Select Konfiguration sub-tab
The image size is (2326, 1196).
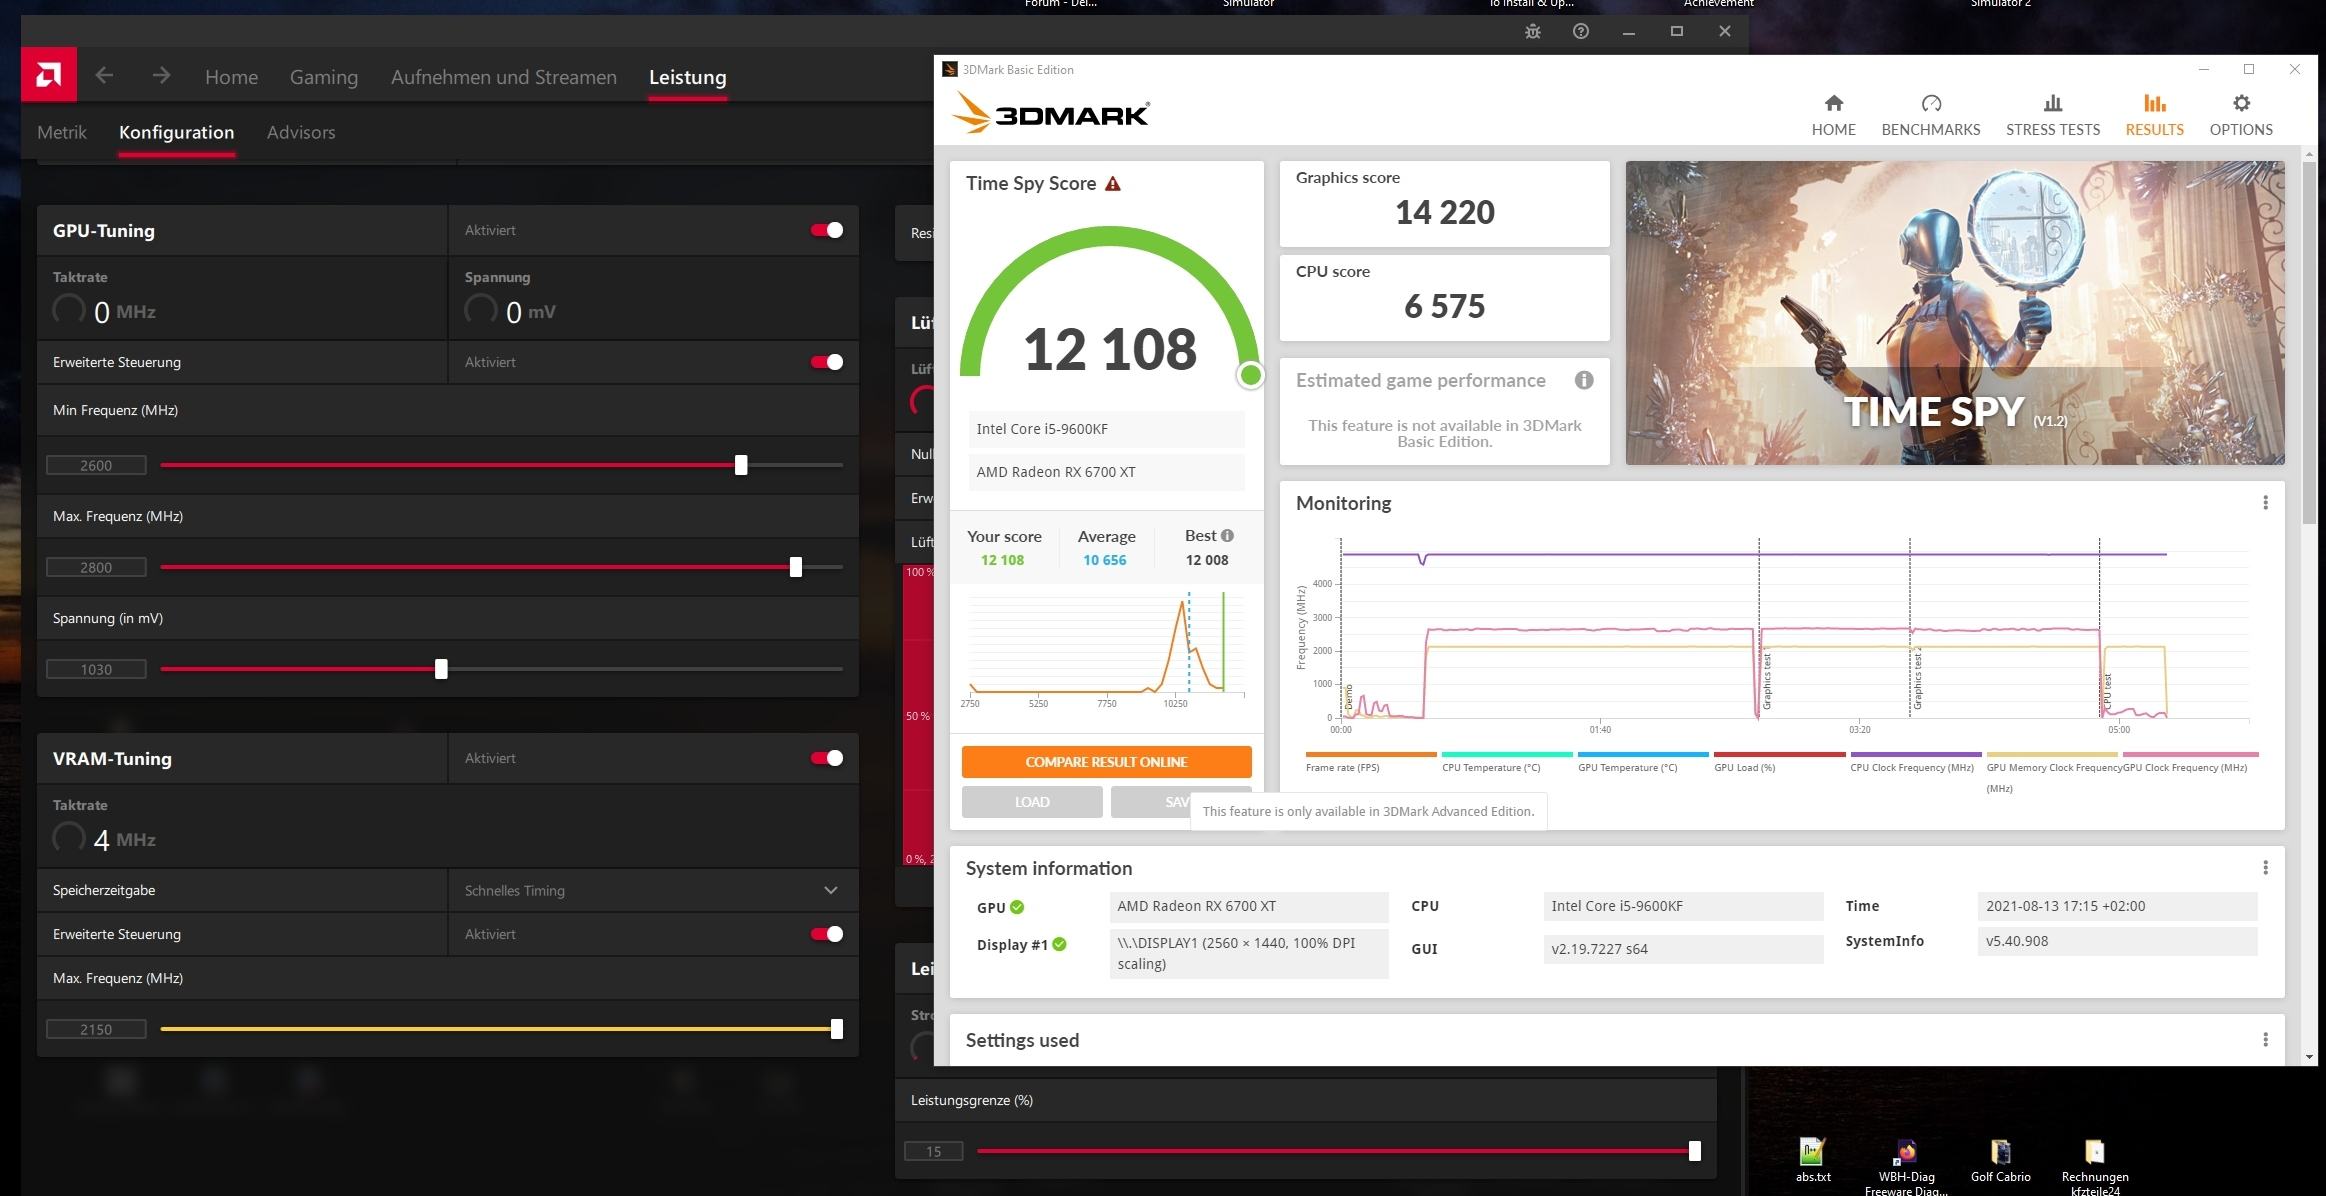[176, 132]
